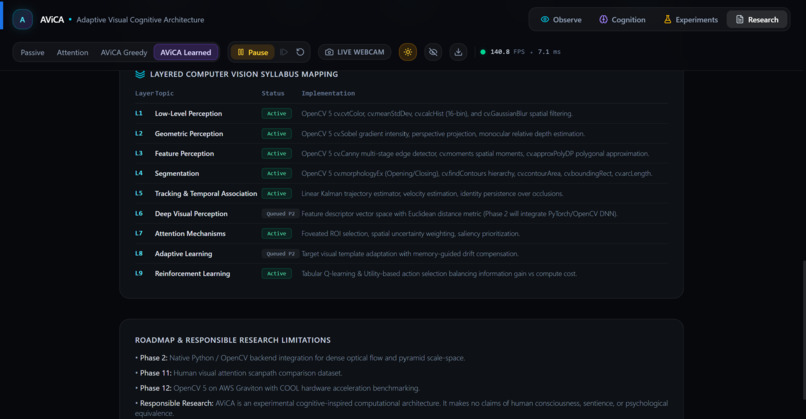Click the Experiments flask icon

click(x=667, y=20)
